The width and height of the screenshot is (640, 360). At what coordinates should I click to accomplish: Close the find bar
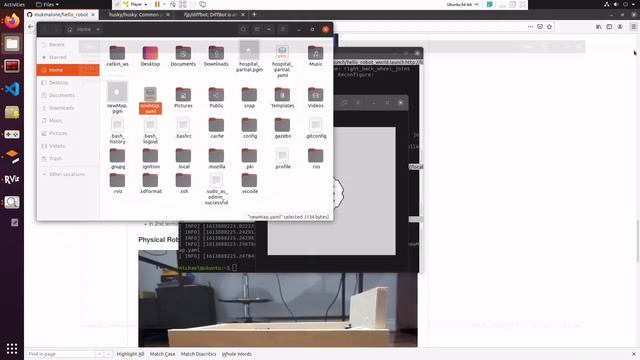coord(633,354)
